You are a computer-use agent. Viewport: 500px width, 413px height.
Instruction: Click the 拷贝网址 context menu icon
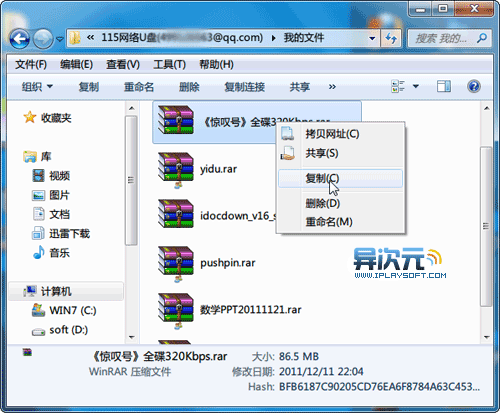(288, 133)
